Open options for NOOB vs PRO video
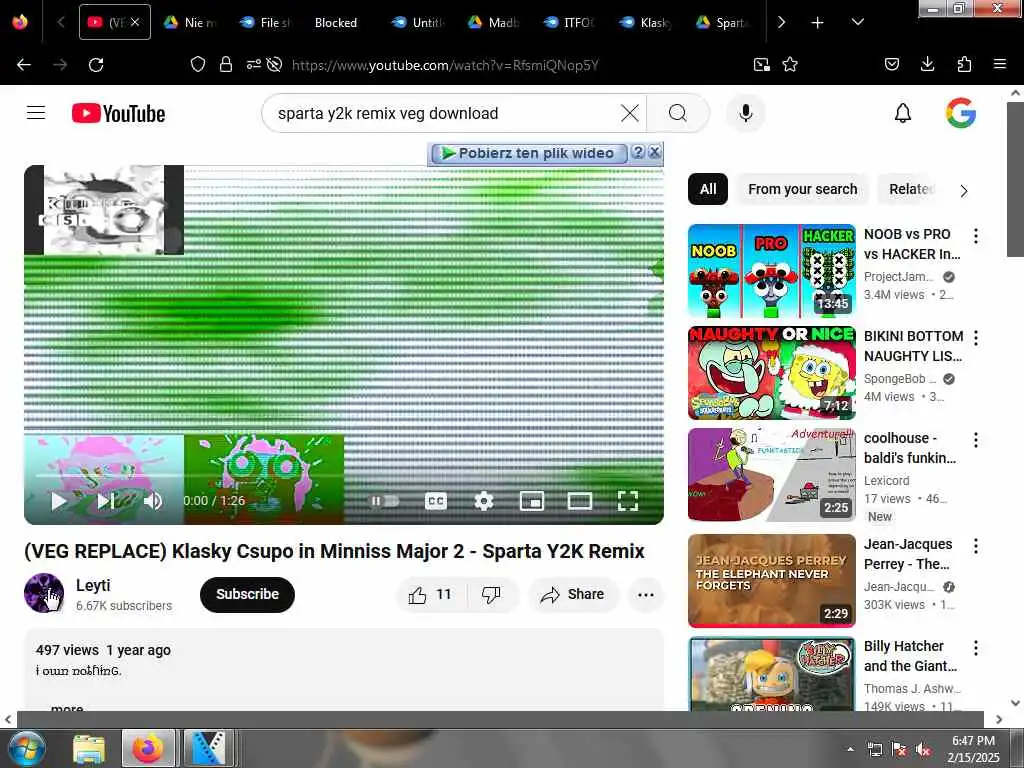This screenshot has height=768, width=1024. click(976, 236)
